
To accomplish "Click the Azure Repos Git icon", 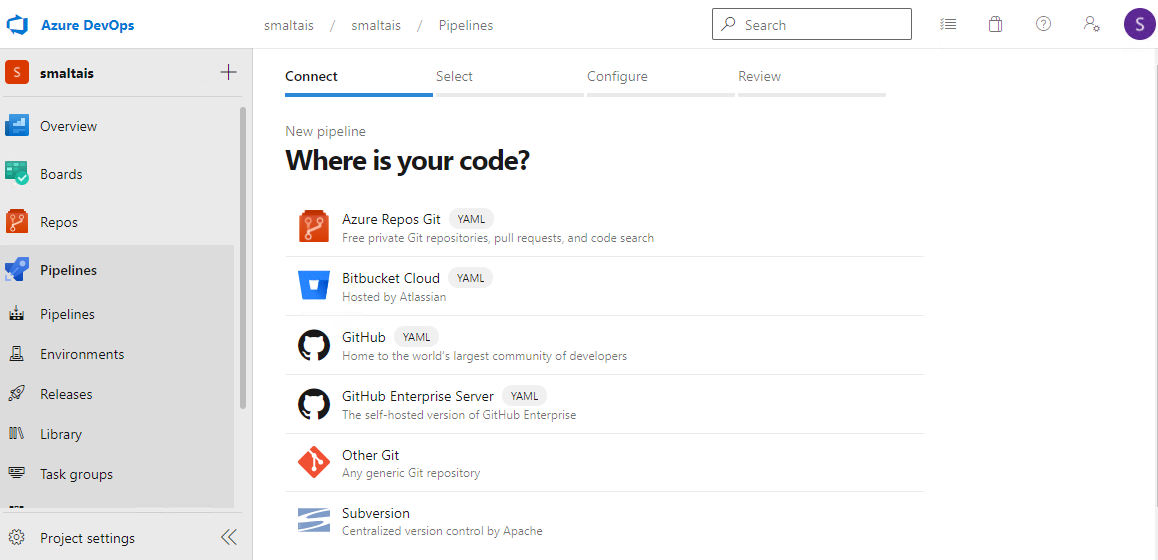I will coord(314,227).
